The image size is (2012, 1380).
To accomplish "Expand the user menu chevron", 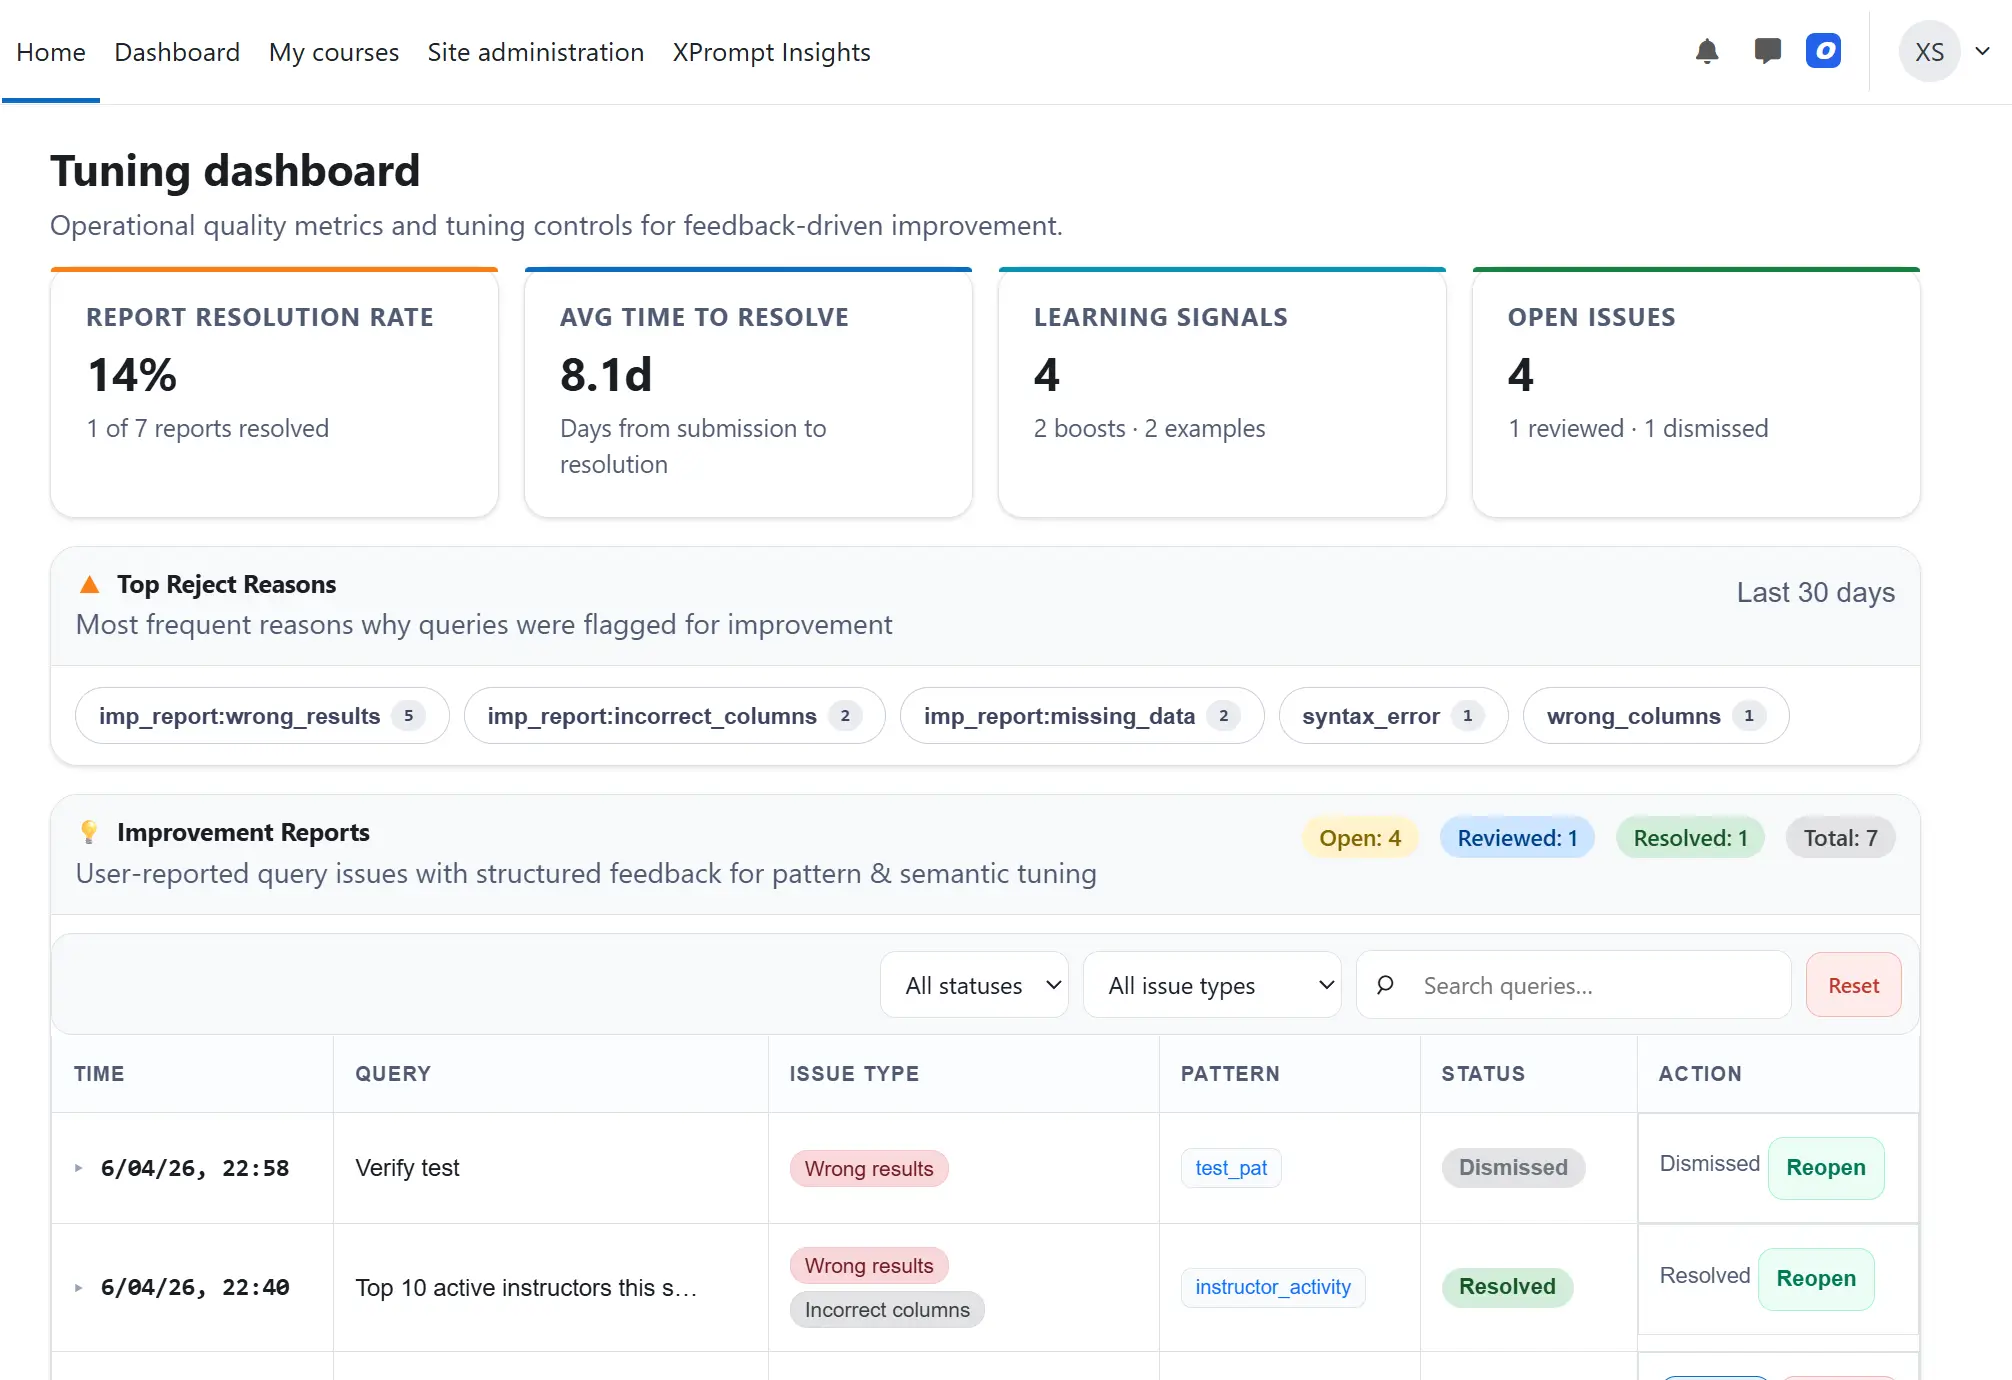I will (x=1983, y=51).
